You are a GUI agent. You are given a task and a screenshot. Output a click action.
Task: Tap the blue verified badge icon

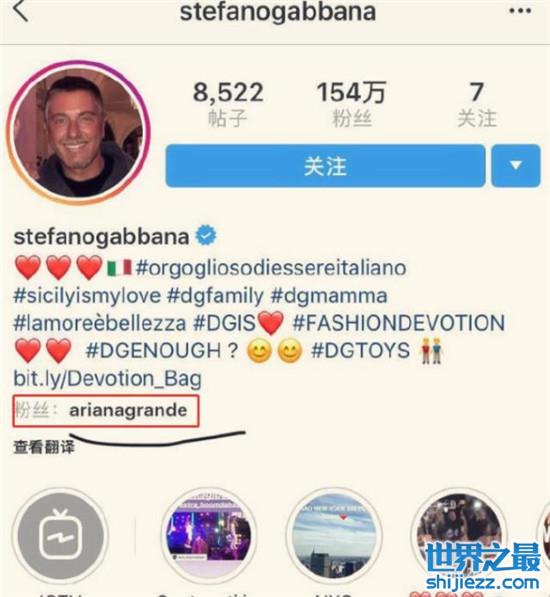pos(206,236)
